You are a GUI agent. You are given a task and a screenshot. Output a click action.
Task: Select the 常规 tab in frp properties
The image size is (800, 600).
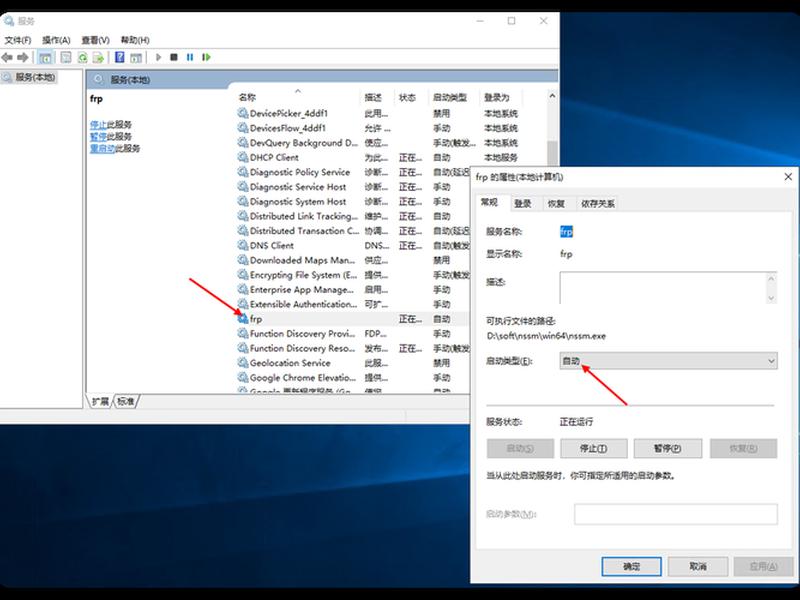(x=489, y=203)
